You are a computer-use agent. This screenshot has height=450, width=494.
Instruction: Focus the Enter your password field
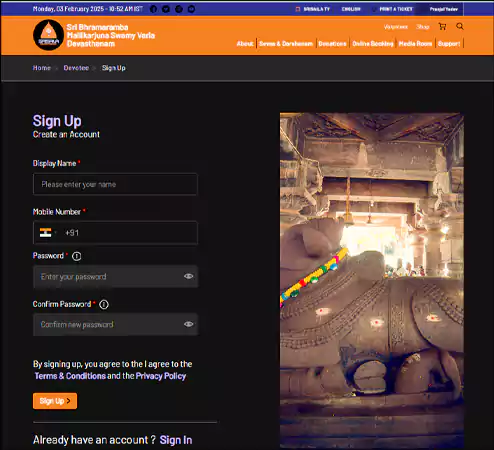tap(115, 276)
